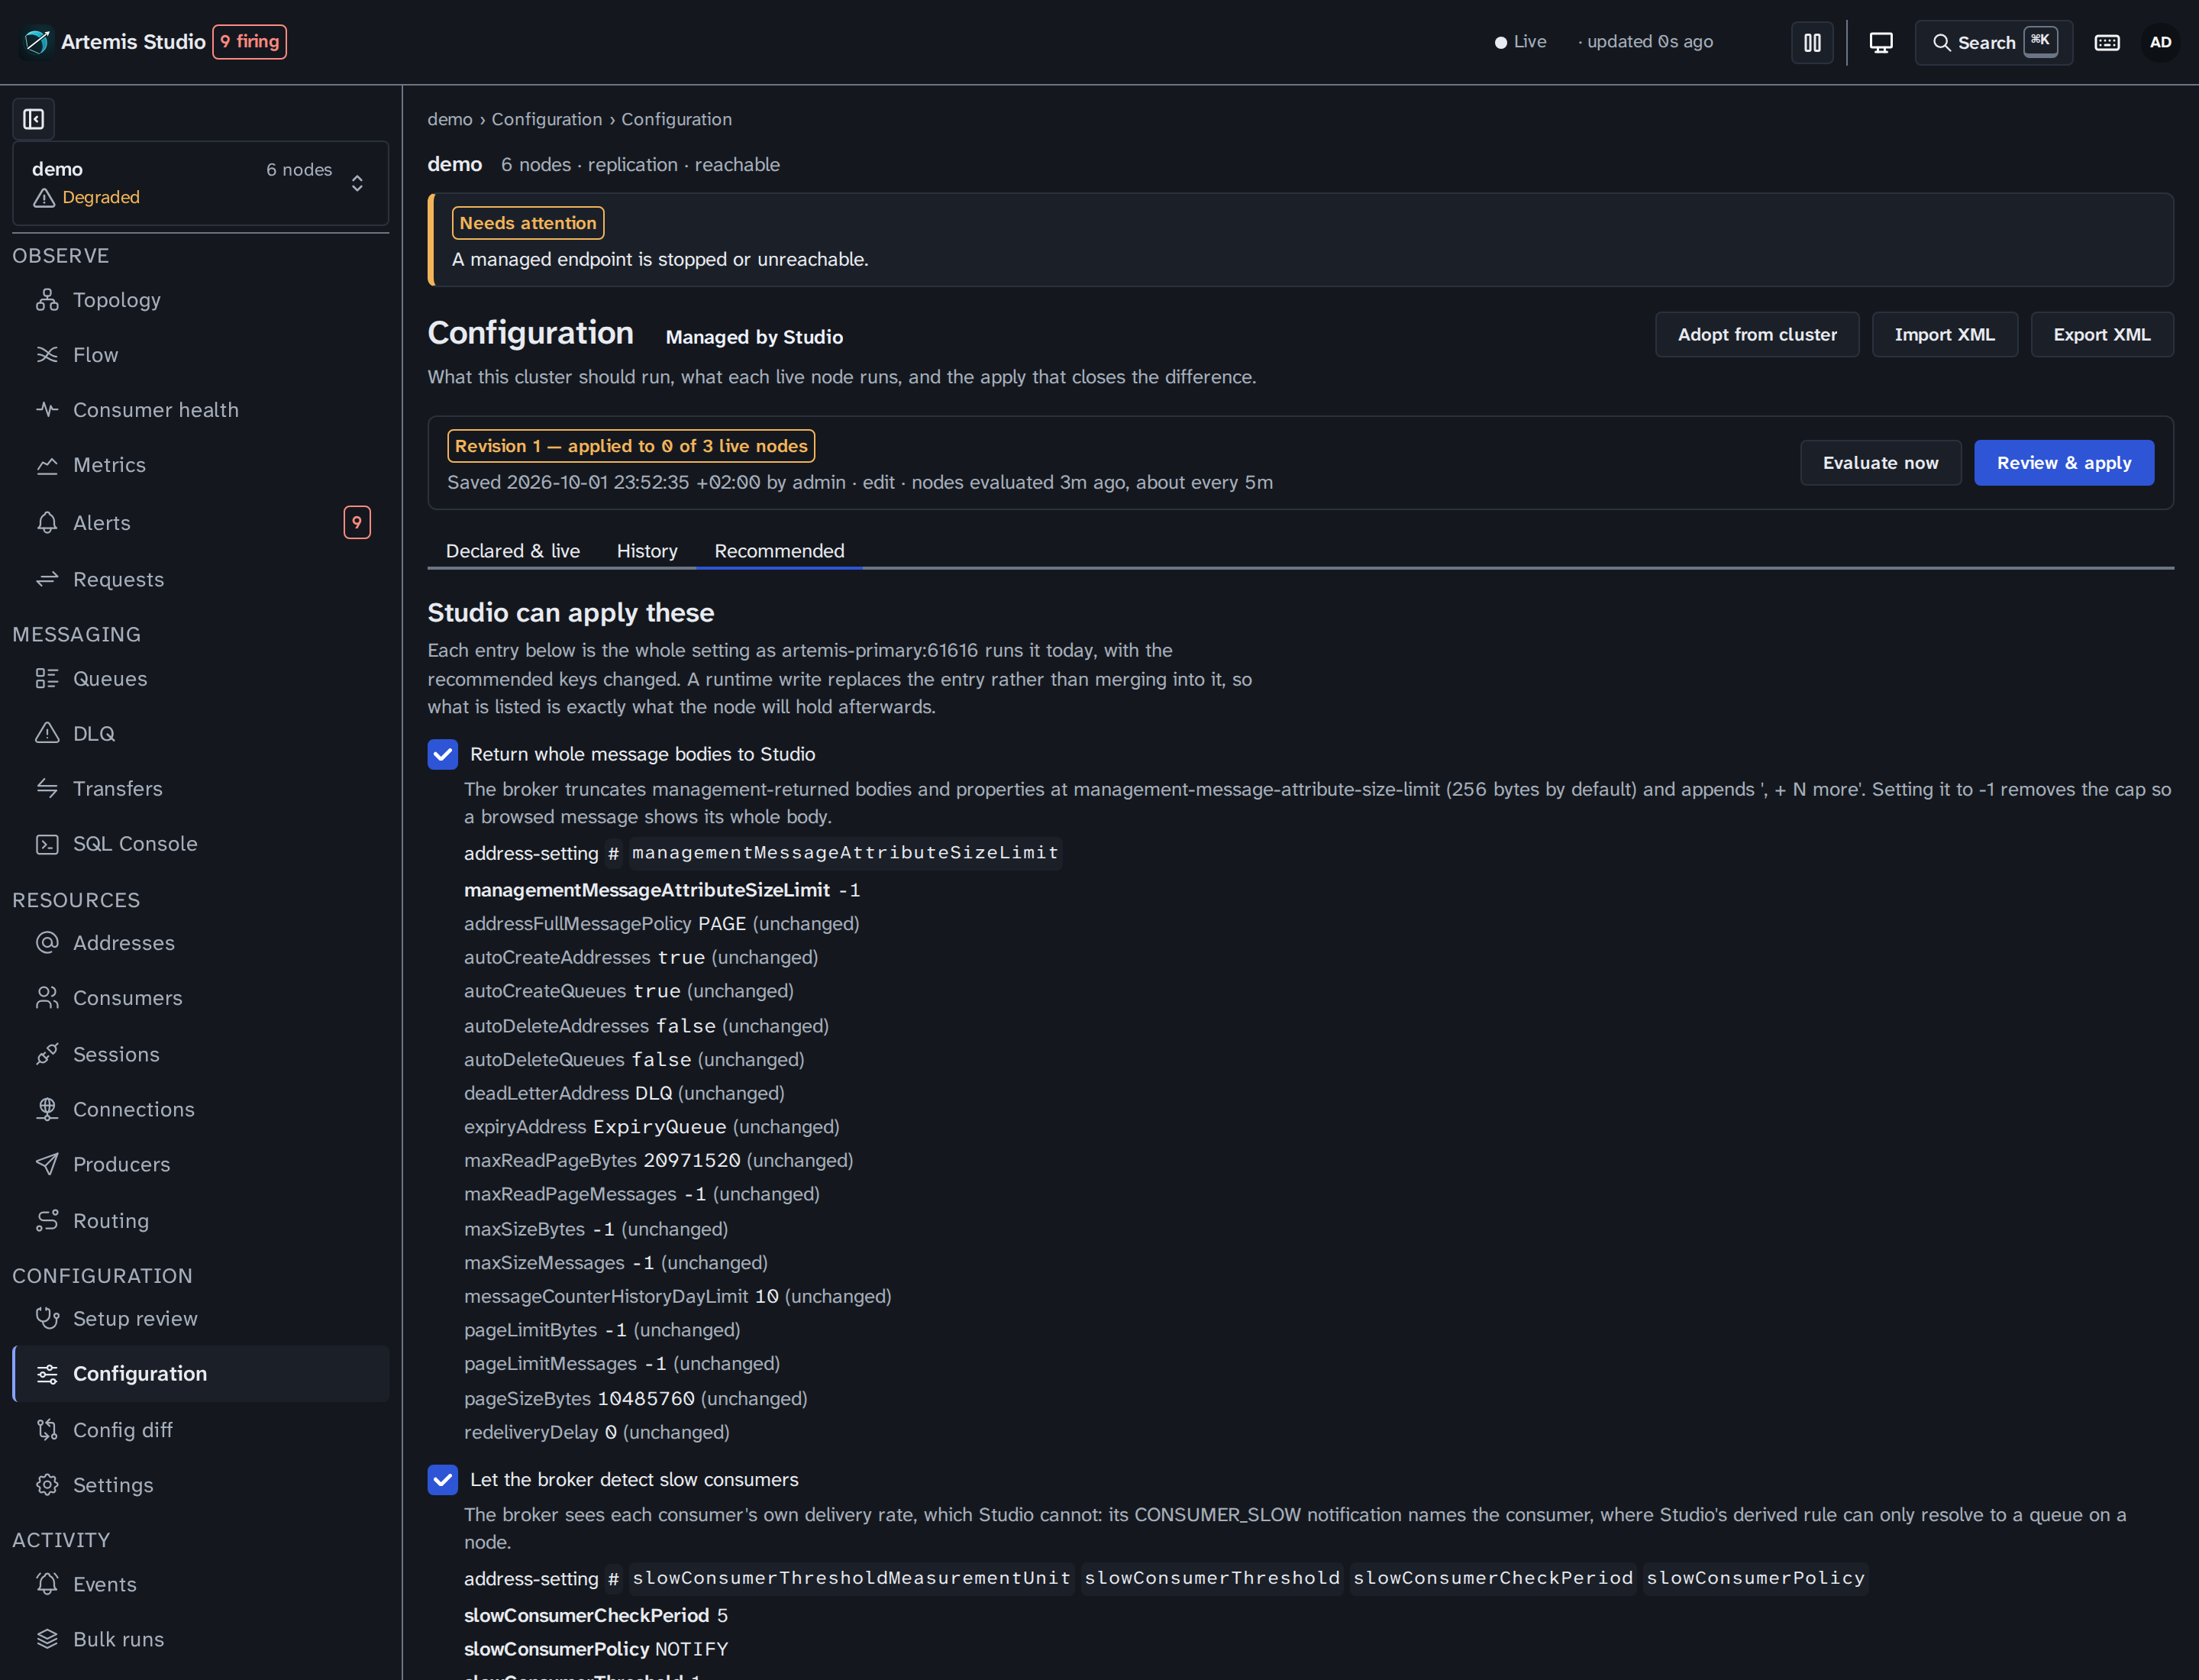The width and height of the screenshot is (2199, 1680).
Task: Open Config diff
Action: [x=200, y=1430]
